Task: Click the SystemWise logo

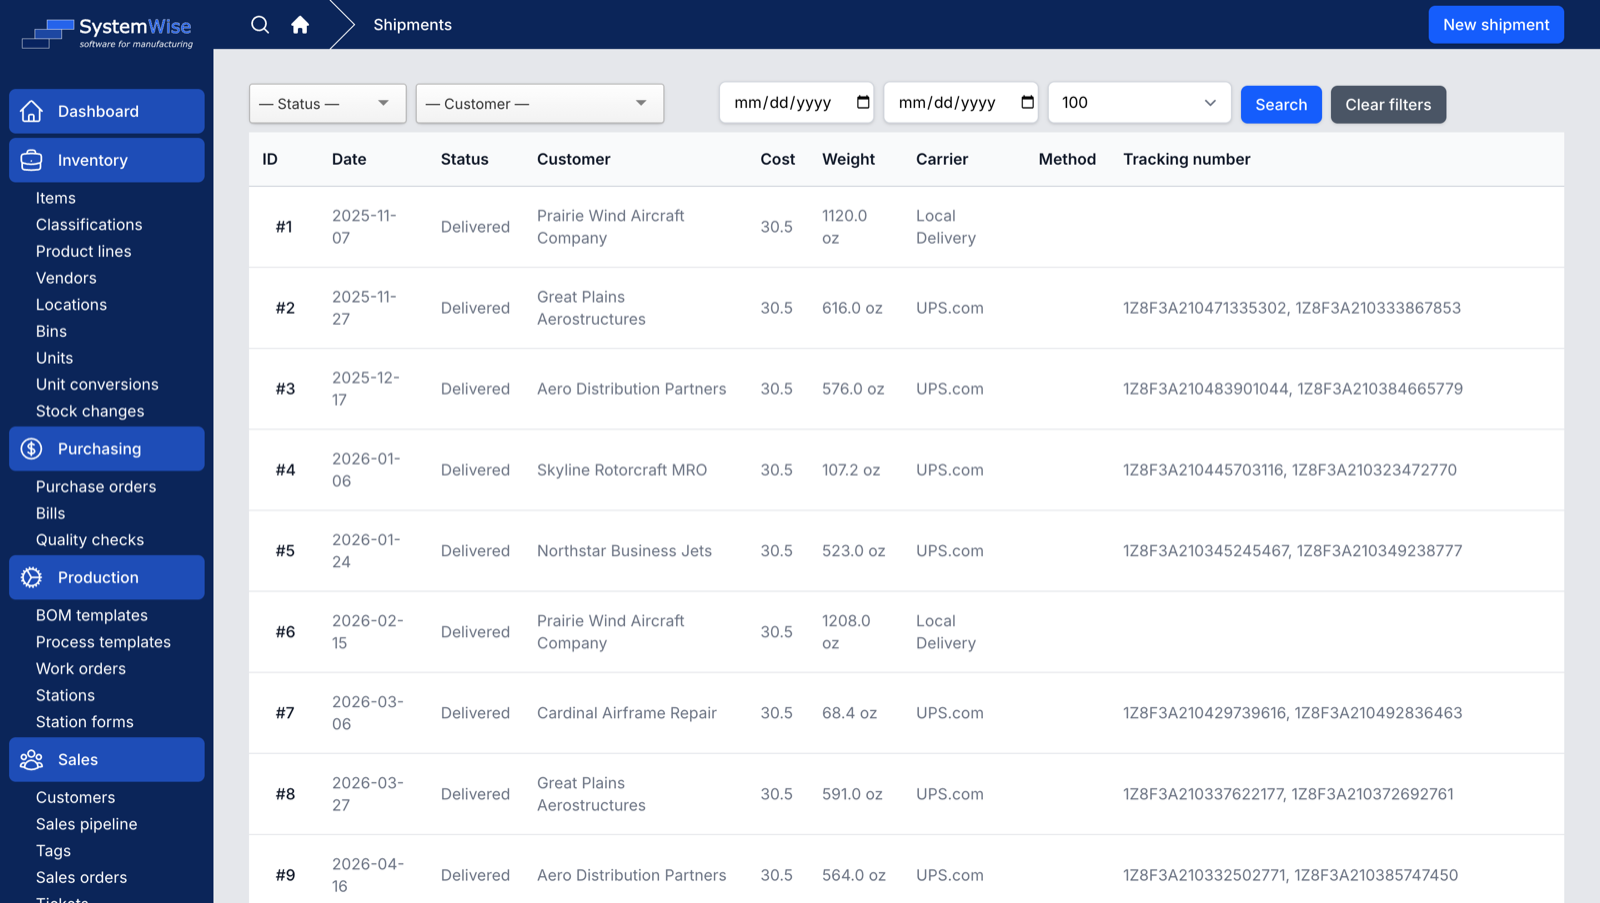Action: pyautogui.click(x=107, y=33)
